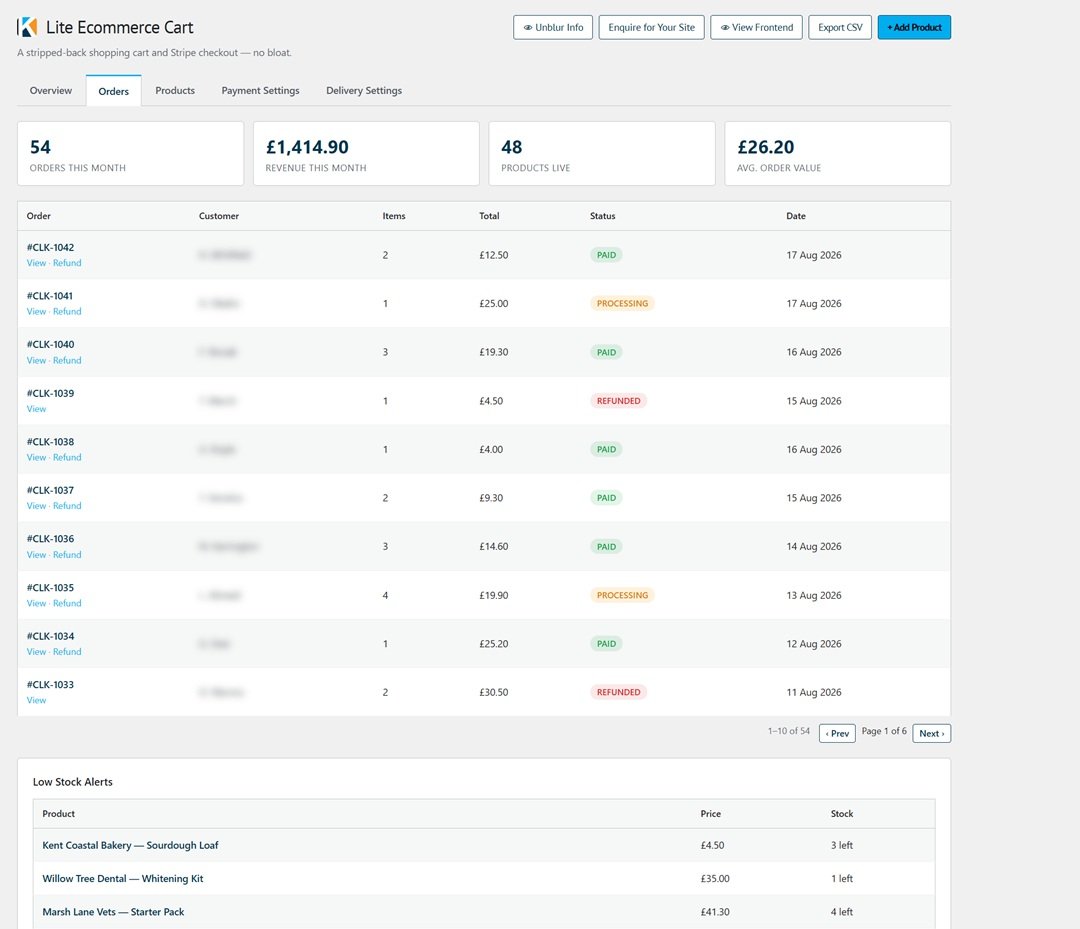Click the Customer column header
The width and height of the screenshot is (1080, 929).
tap(219, 216)
